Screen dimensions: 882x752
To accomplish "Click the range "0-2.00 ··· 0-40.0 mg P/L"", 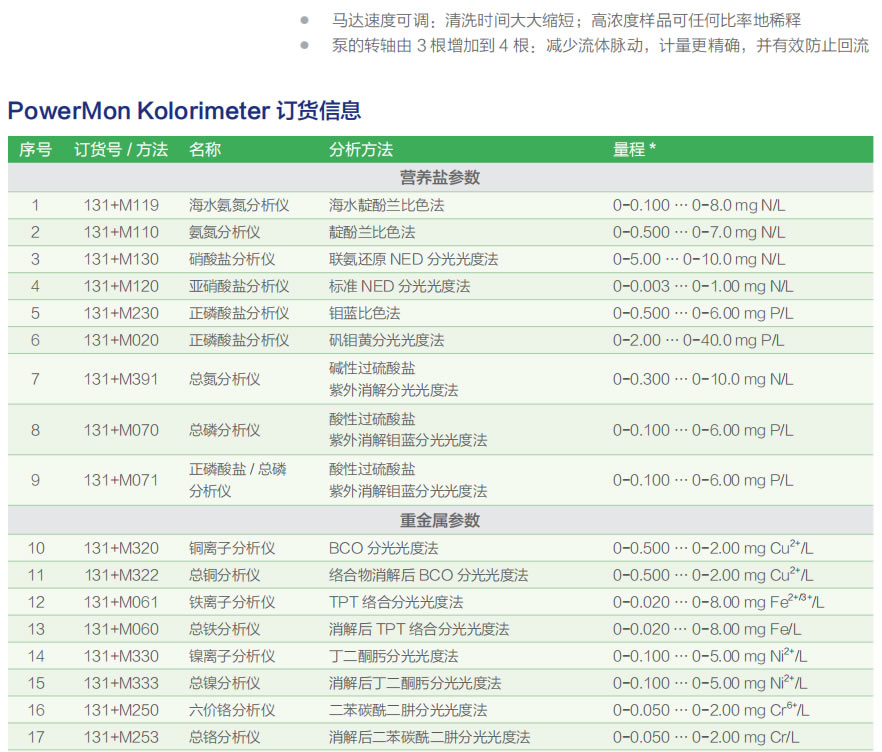I will [698, 340].
